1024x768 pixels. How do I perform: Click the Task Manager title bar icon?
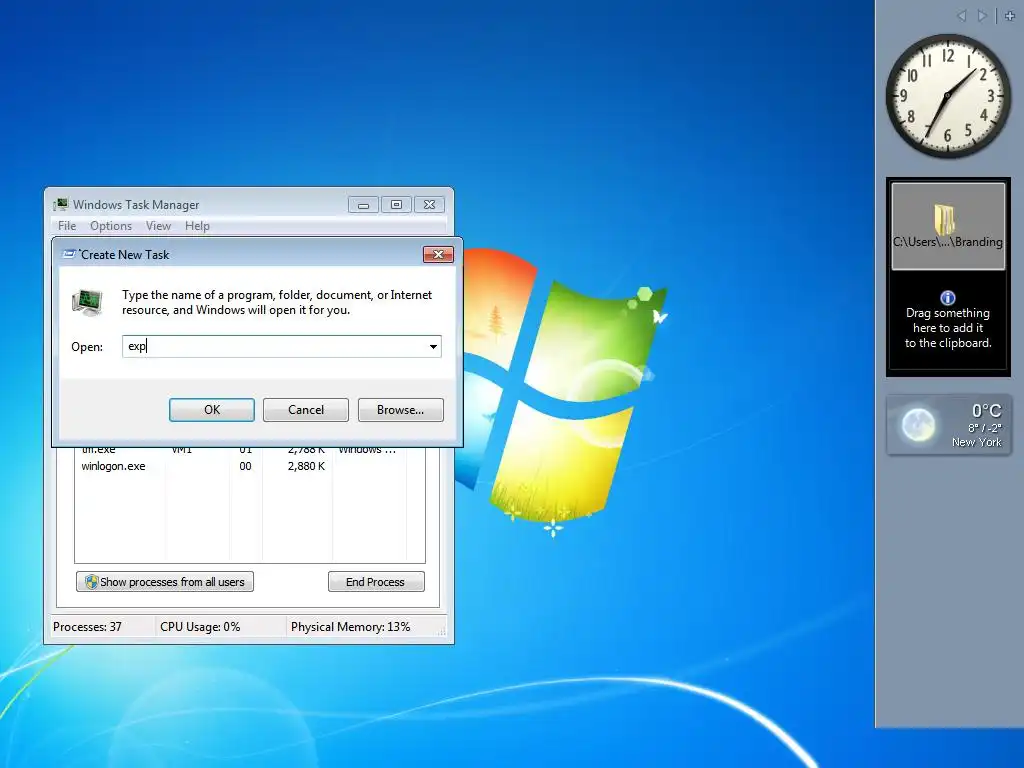tap(61, 204)
